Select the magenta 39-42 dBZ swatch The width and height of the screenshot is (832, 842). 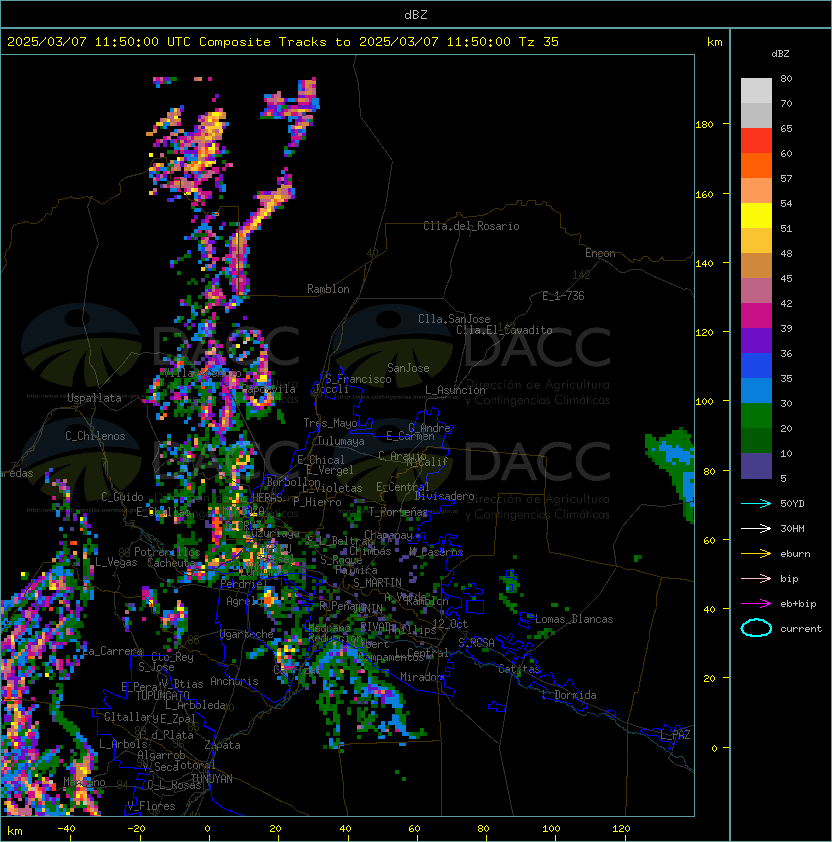756,316
